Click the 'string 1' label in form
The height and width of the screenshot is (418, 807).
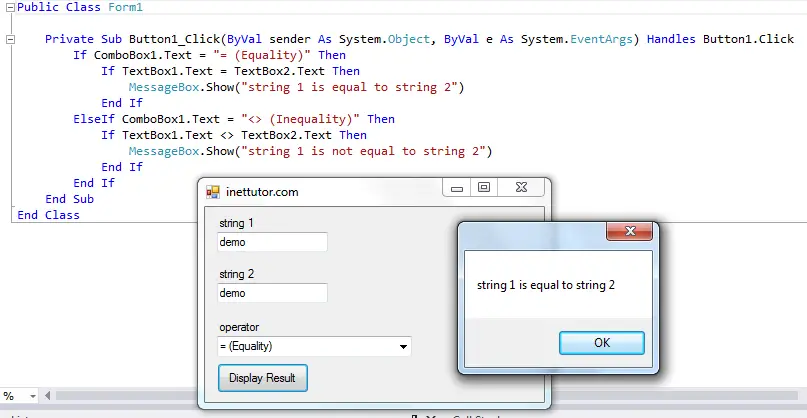coord(236,223)
